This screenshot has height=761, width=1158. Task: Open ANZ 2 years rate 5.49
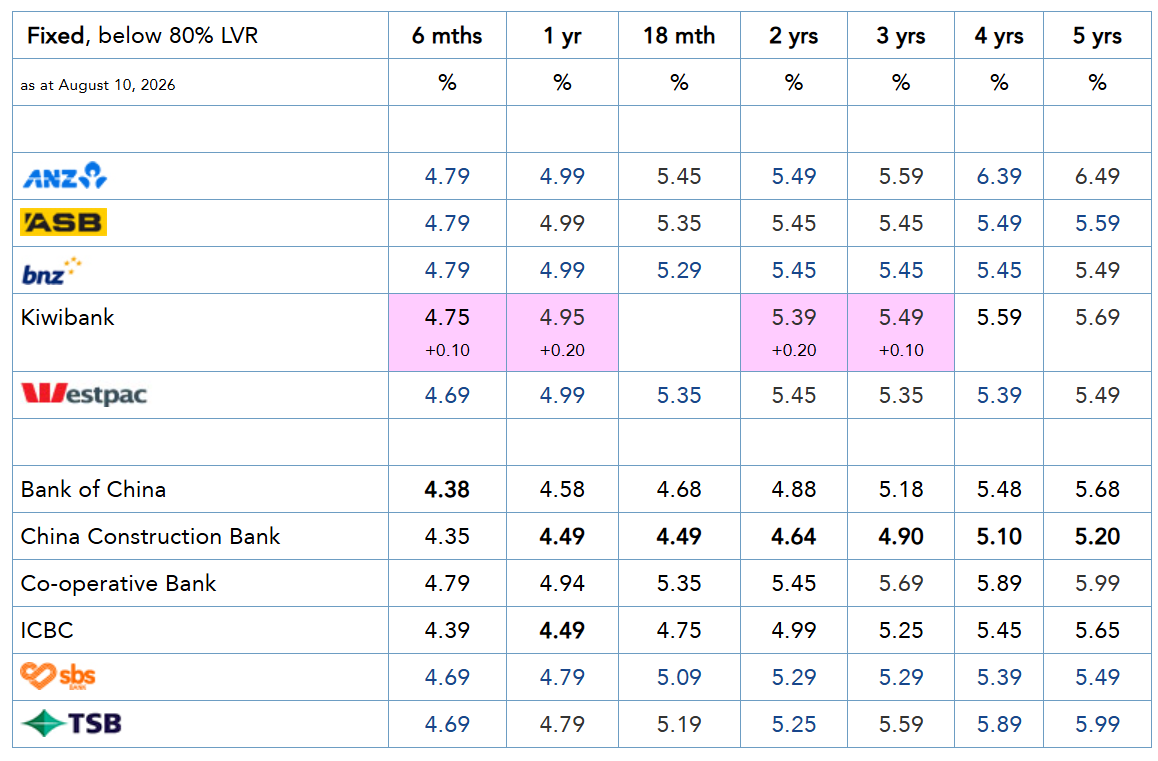pos(794,177)
